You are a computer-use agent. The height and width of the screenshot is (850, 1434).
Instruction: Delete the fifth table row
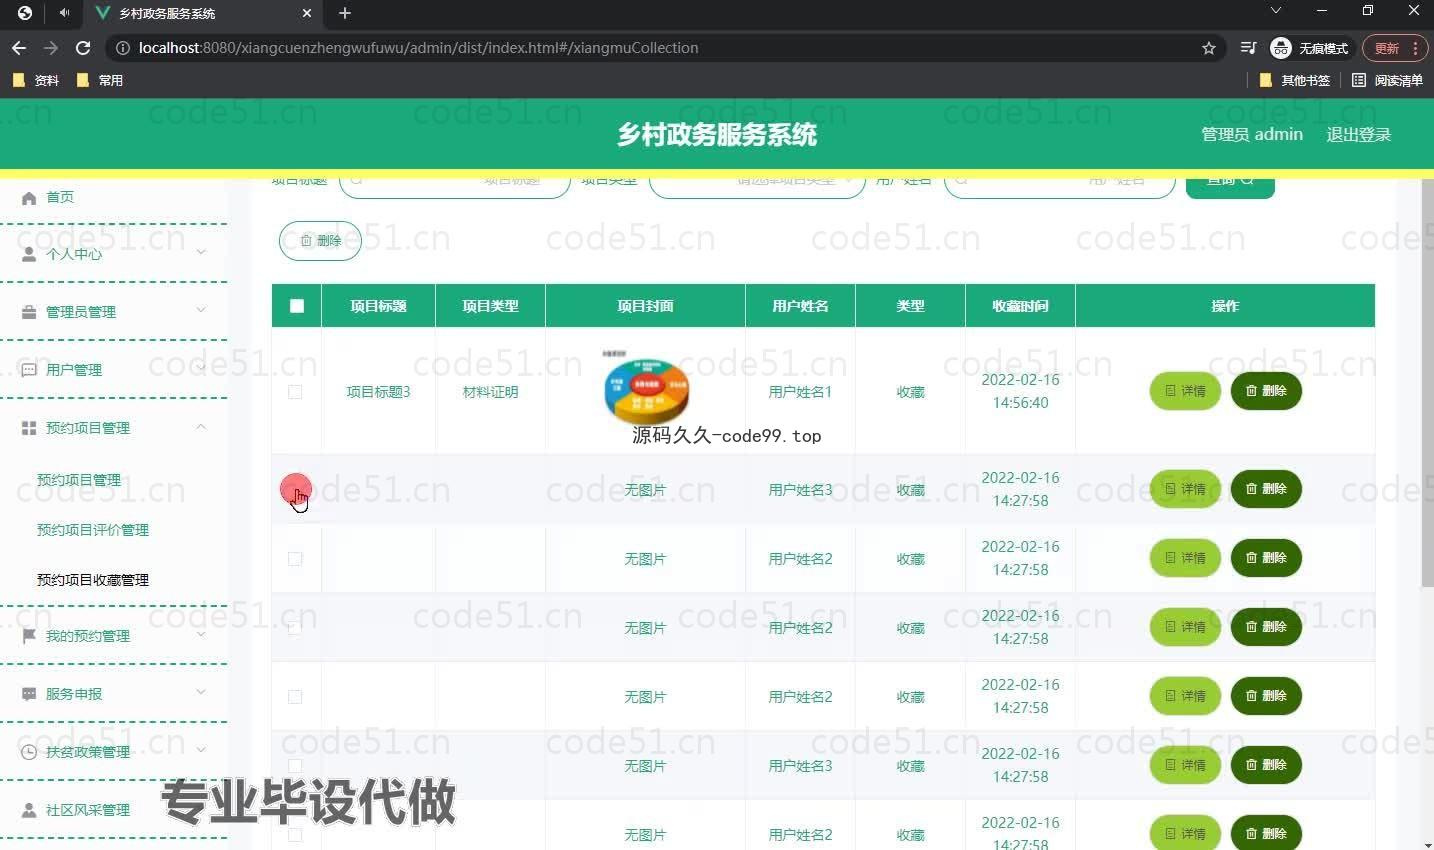point(1266,696)
